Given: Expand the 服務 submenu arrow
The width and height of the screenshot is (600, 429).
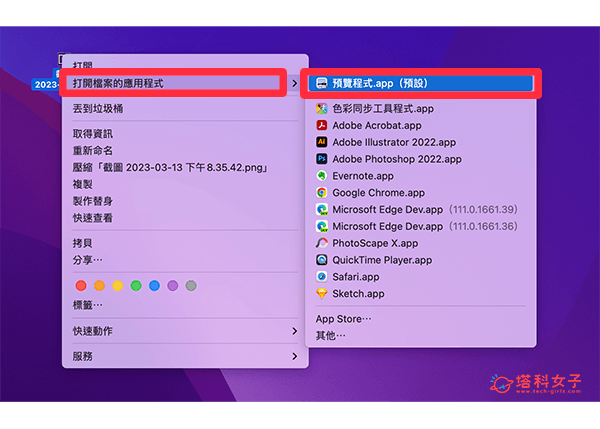Looking at the screenshot, I should [x=294, y=356].
